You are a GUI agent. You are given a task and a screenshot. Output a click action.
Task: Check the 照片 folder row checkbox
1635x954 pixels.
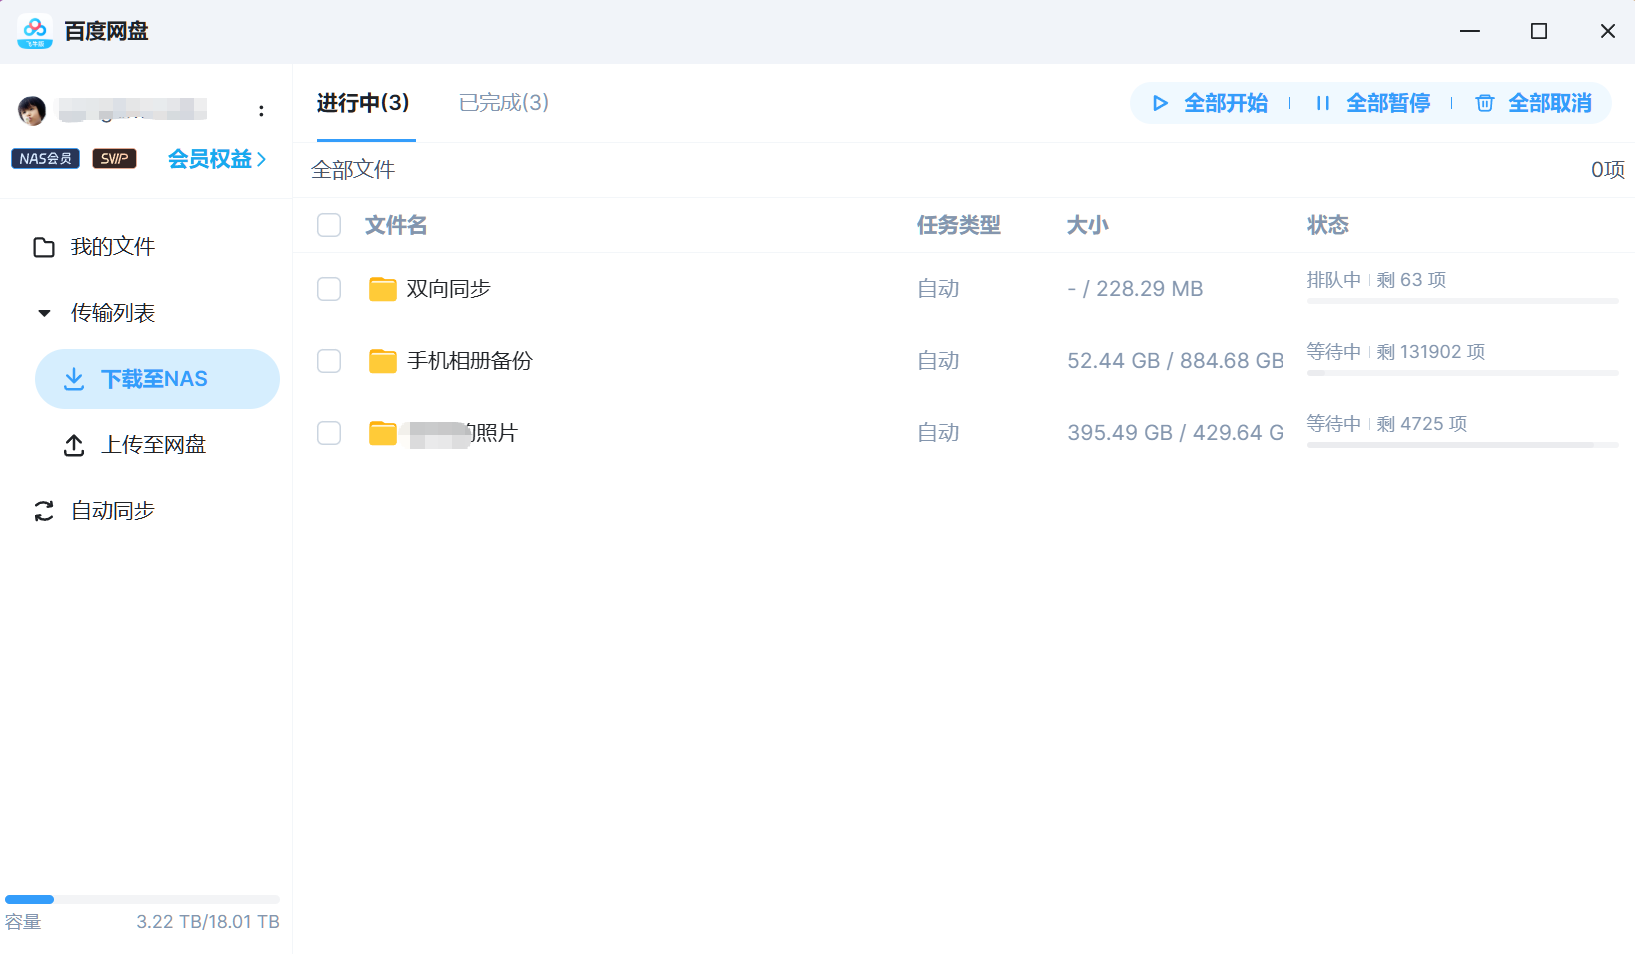[329, 433]
